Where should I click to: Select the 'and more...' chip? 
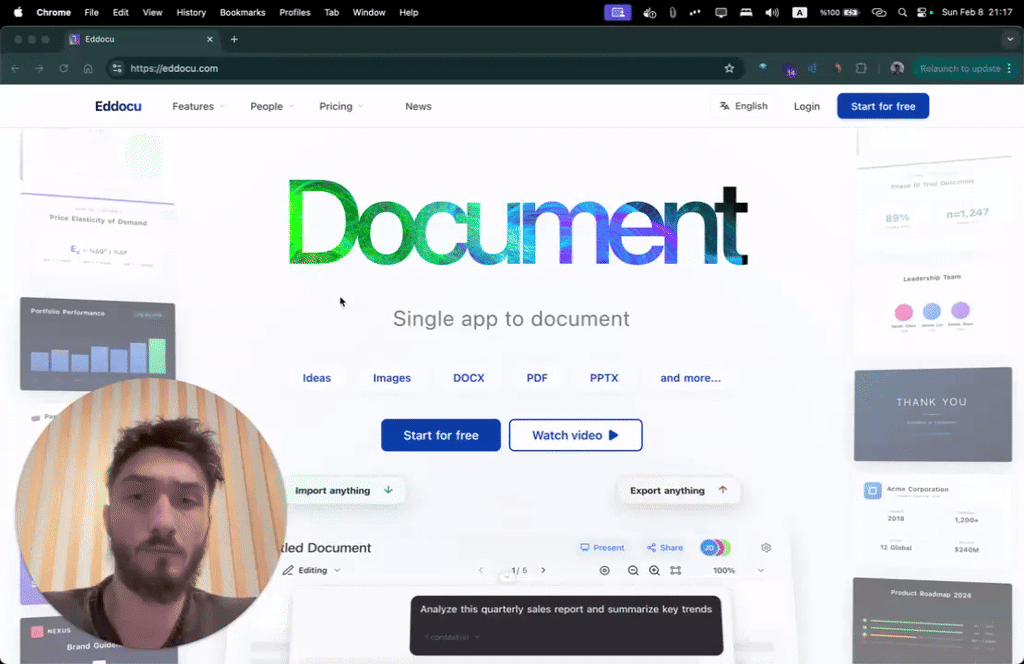point(690,378)
